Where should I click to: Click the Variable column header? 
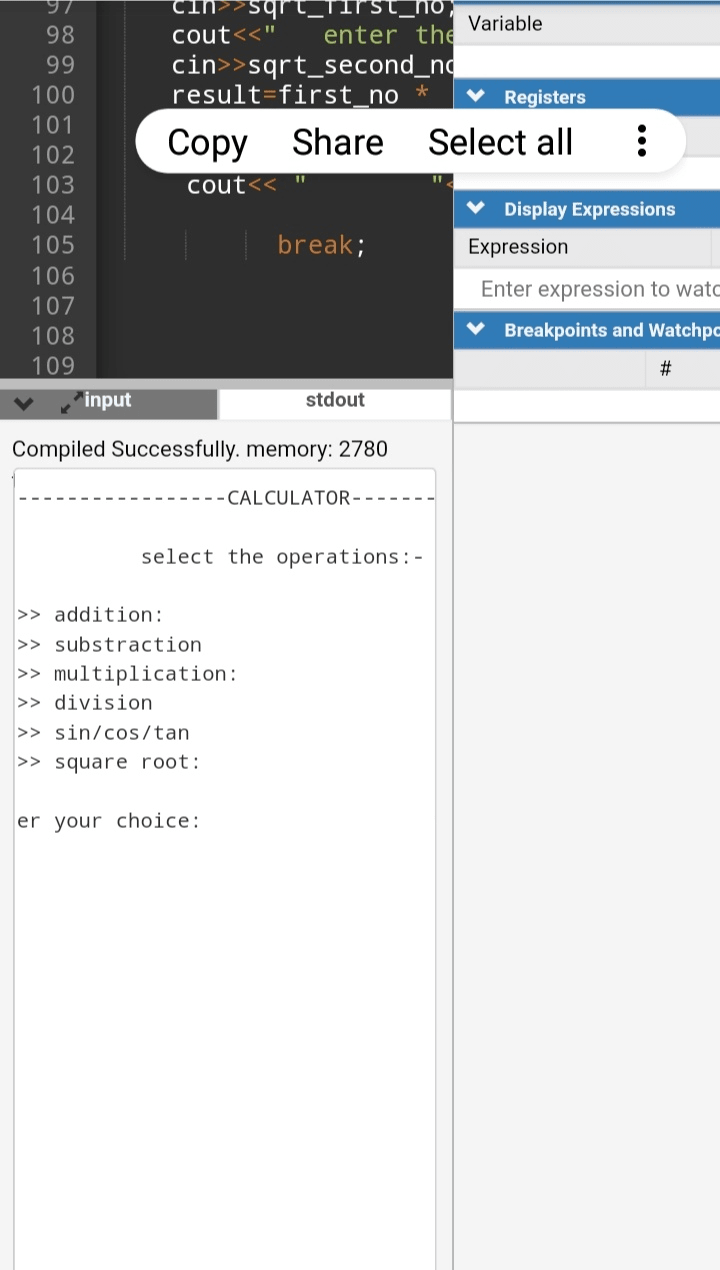[505, 23]
